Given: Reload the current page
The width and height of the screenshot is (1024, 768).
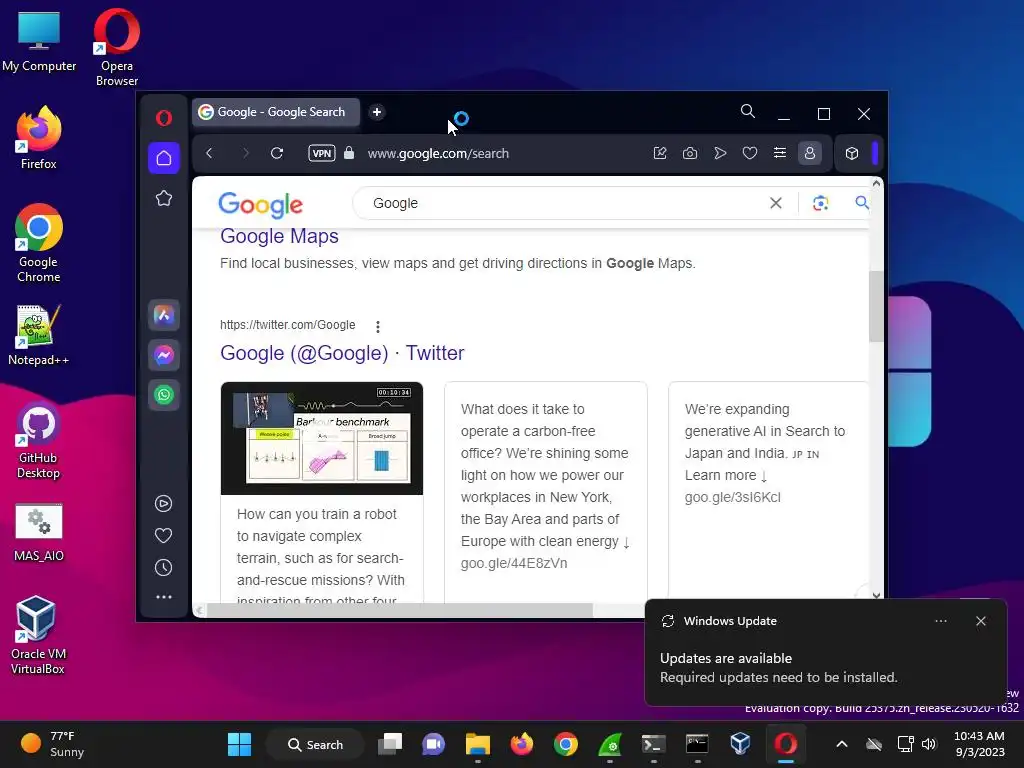Looking at the screenshot, I should click(x=277, y=153).
